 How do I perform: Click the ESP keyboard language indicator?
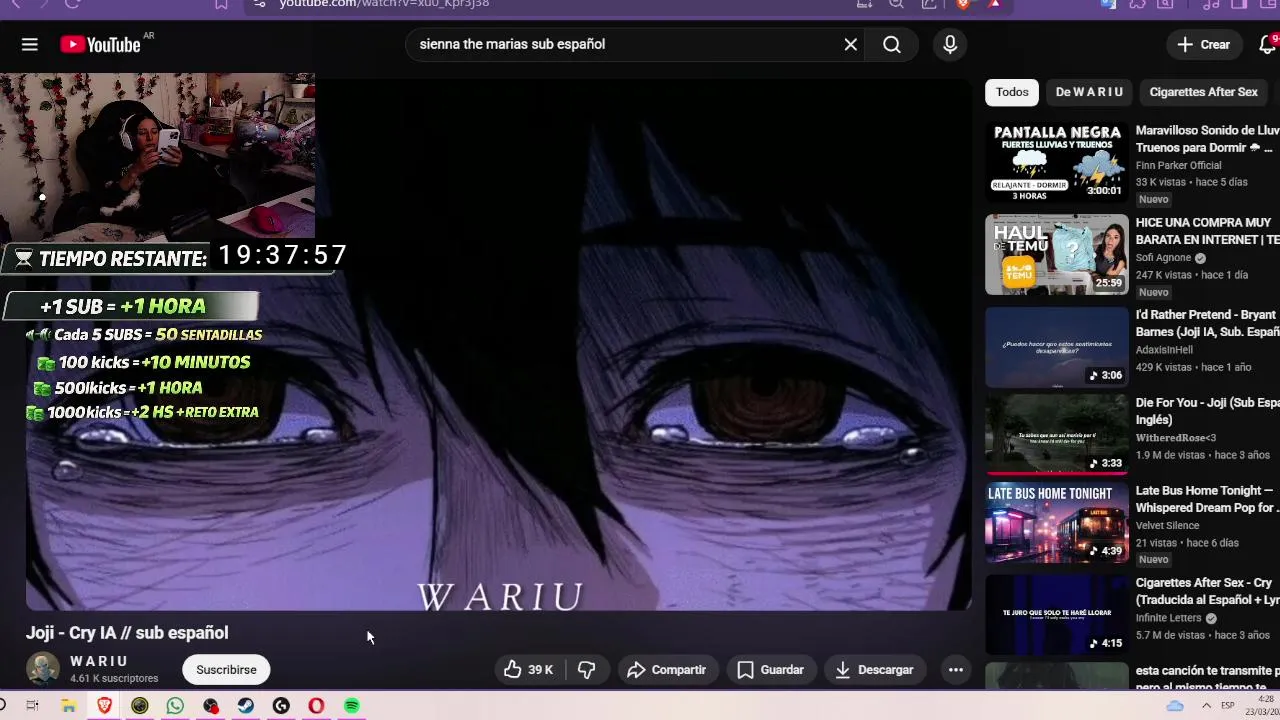pyautogui.click(x=1227, y=706)
